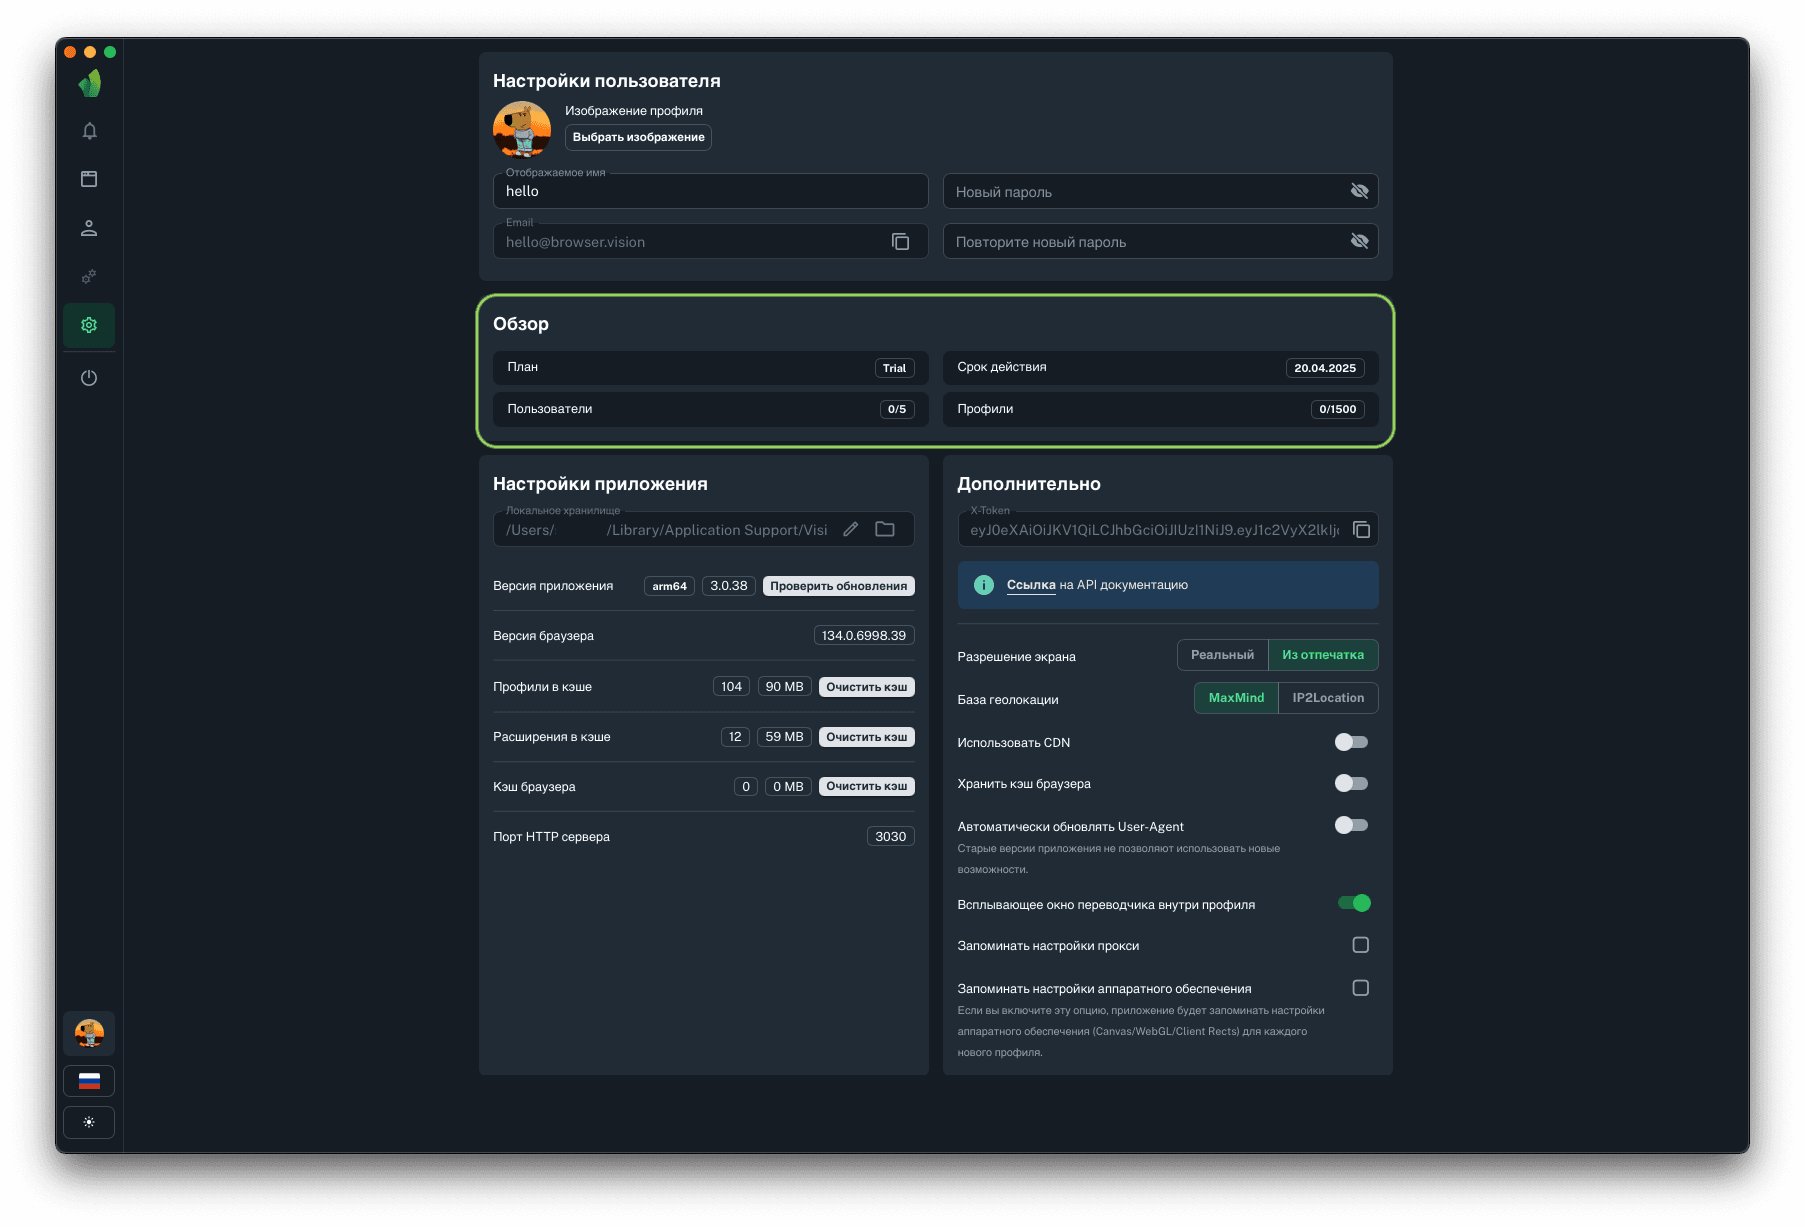Open the Russian flag language selector
The width and height of the screenshot is (1805, 1227).
(x=89, y=1081)
